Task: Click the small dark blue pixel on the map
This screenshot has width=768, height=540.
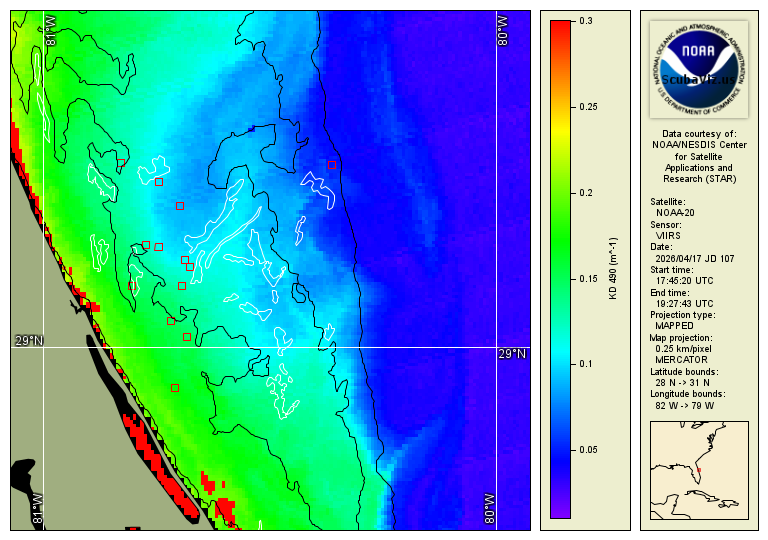Action: [252, 129]
